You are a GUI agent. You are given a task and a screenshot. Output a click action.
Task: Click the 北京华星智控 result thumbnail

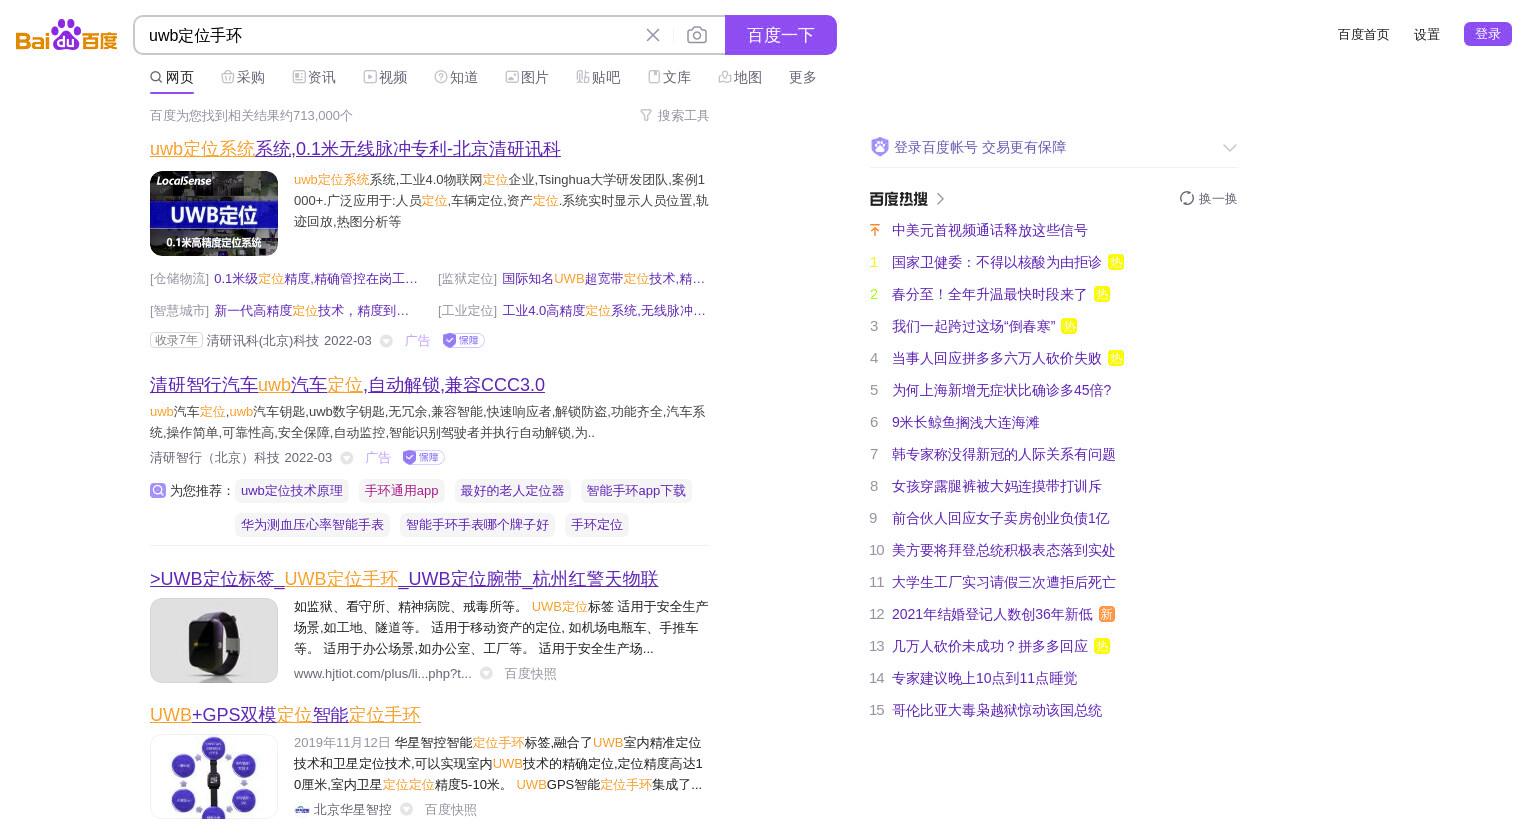pos(214,777)
